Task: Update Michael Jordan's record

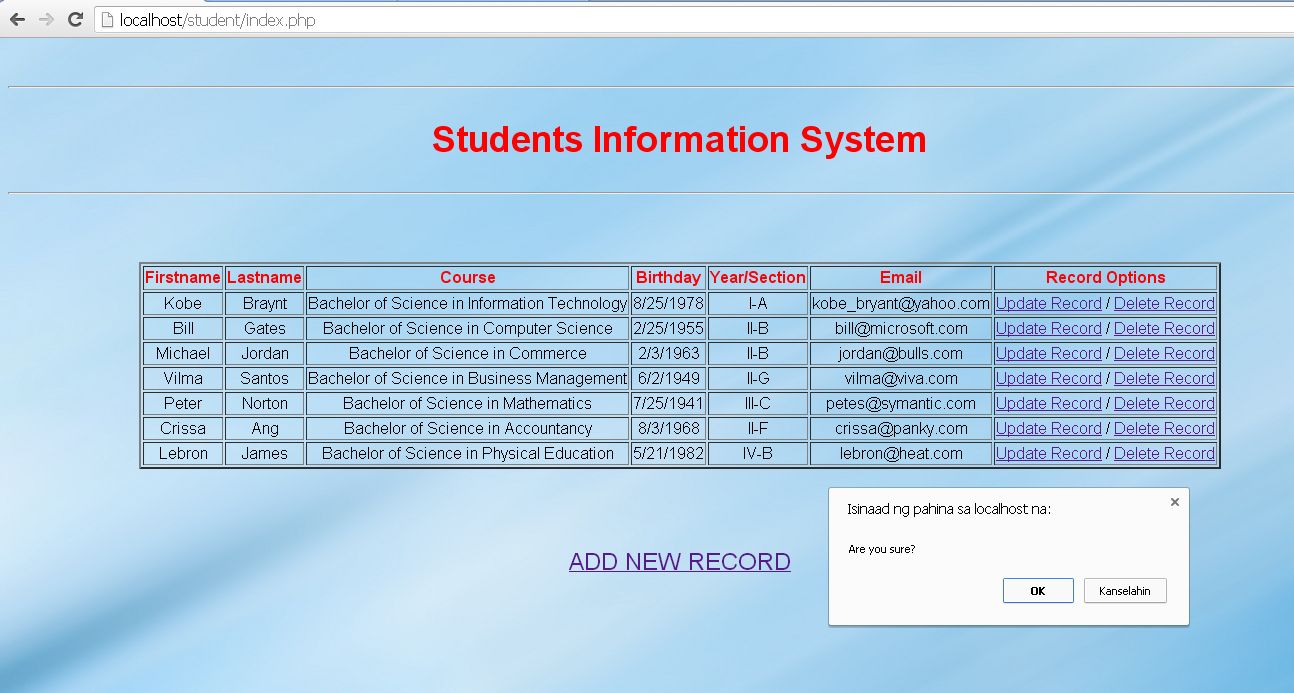Action: 1048,353
